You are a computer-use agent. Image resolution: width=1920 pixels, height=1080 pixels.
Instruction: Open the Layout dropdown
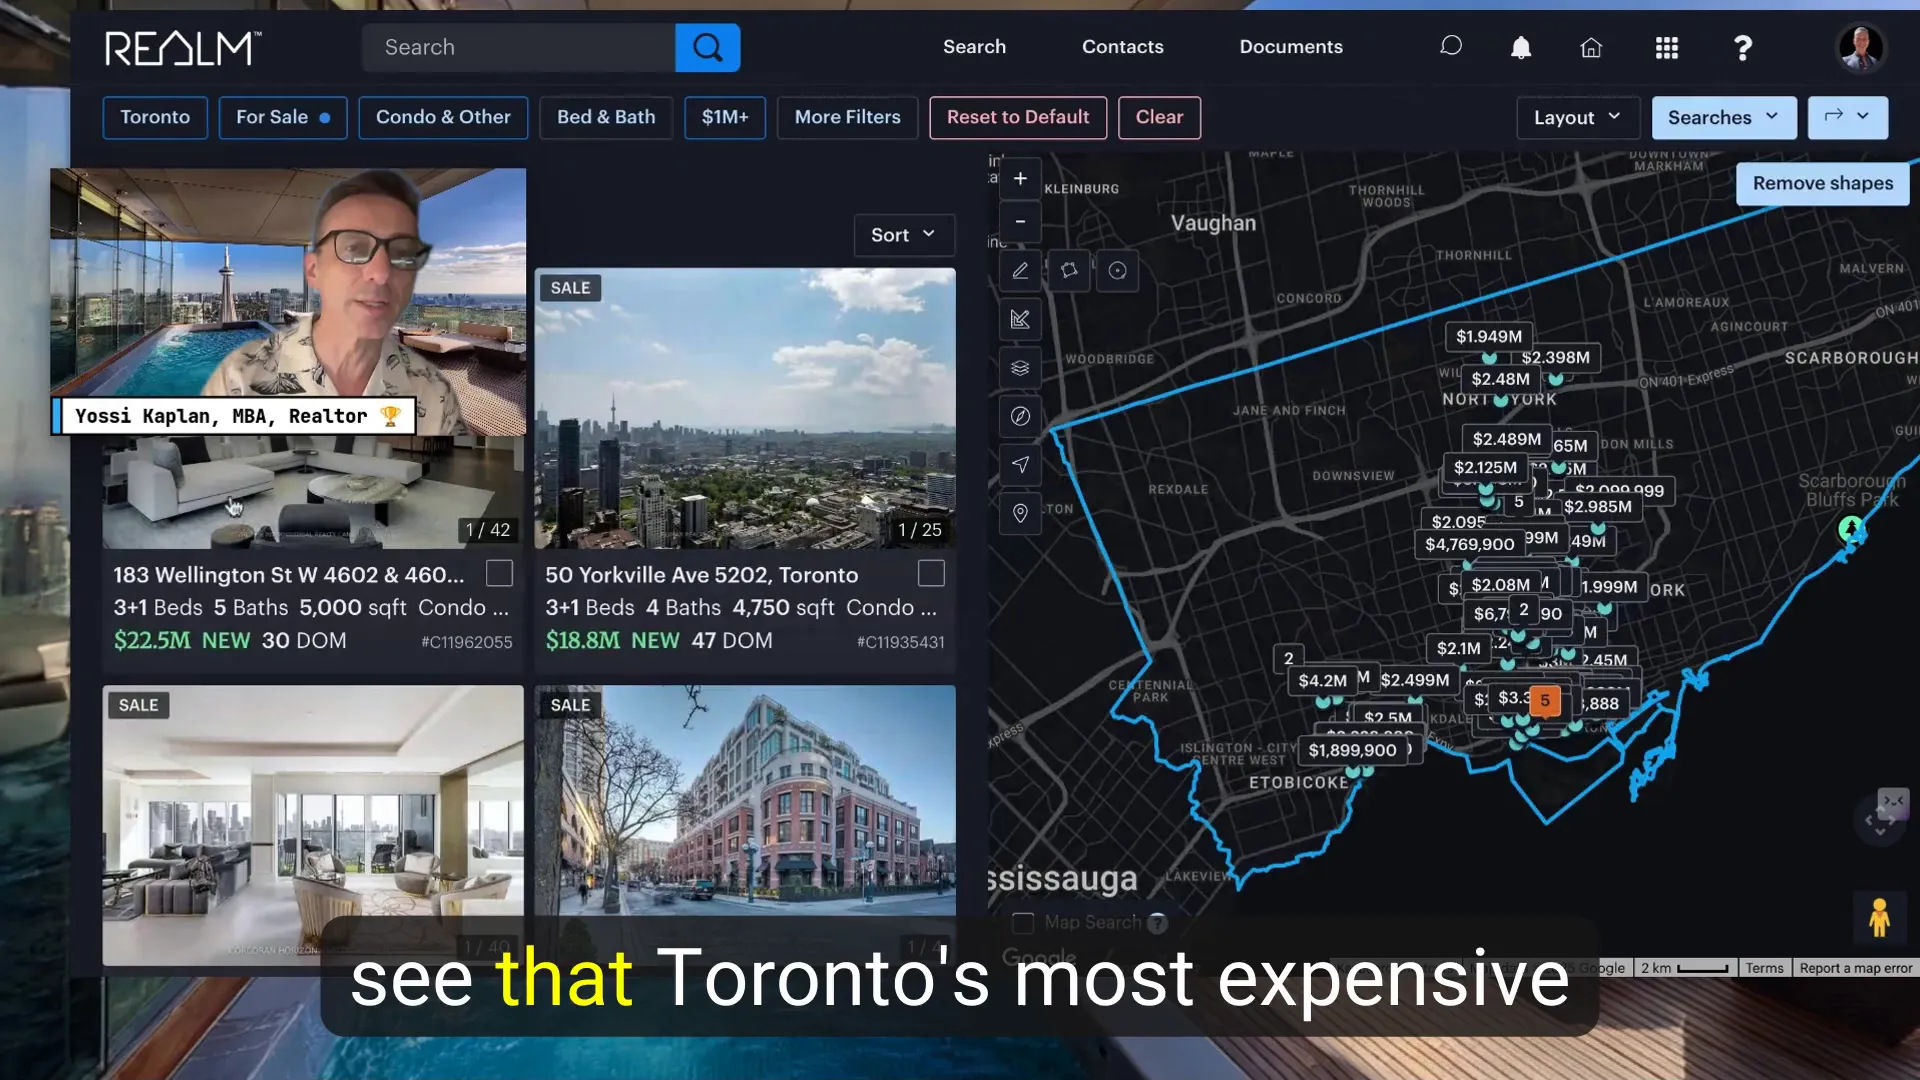coord(1578,117)
